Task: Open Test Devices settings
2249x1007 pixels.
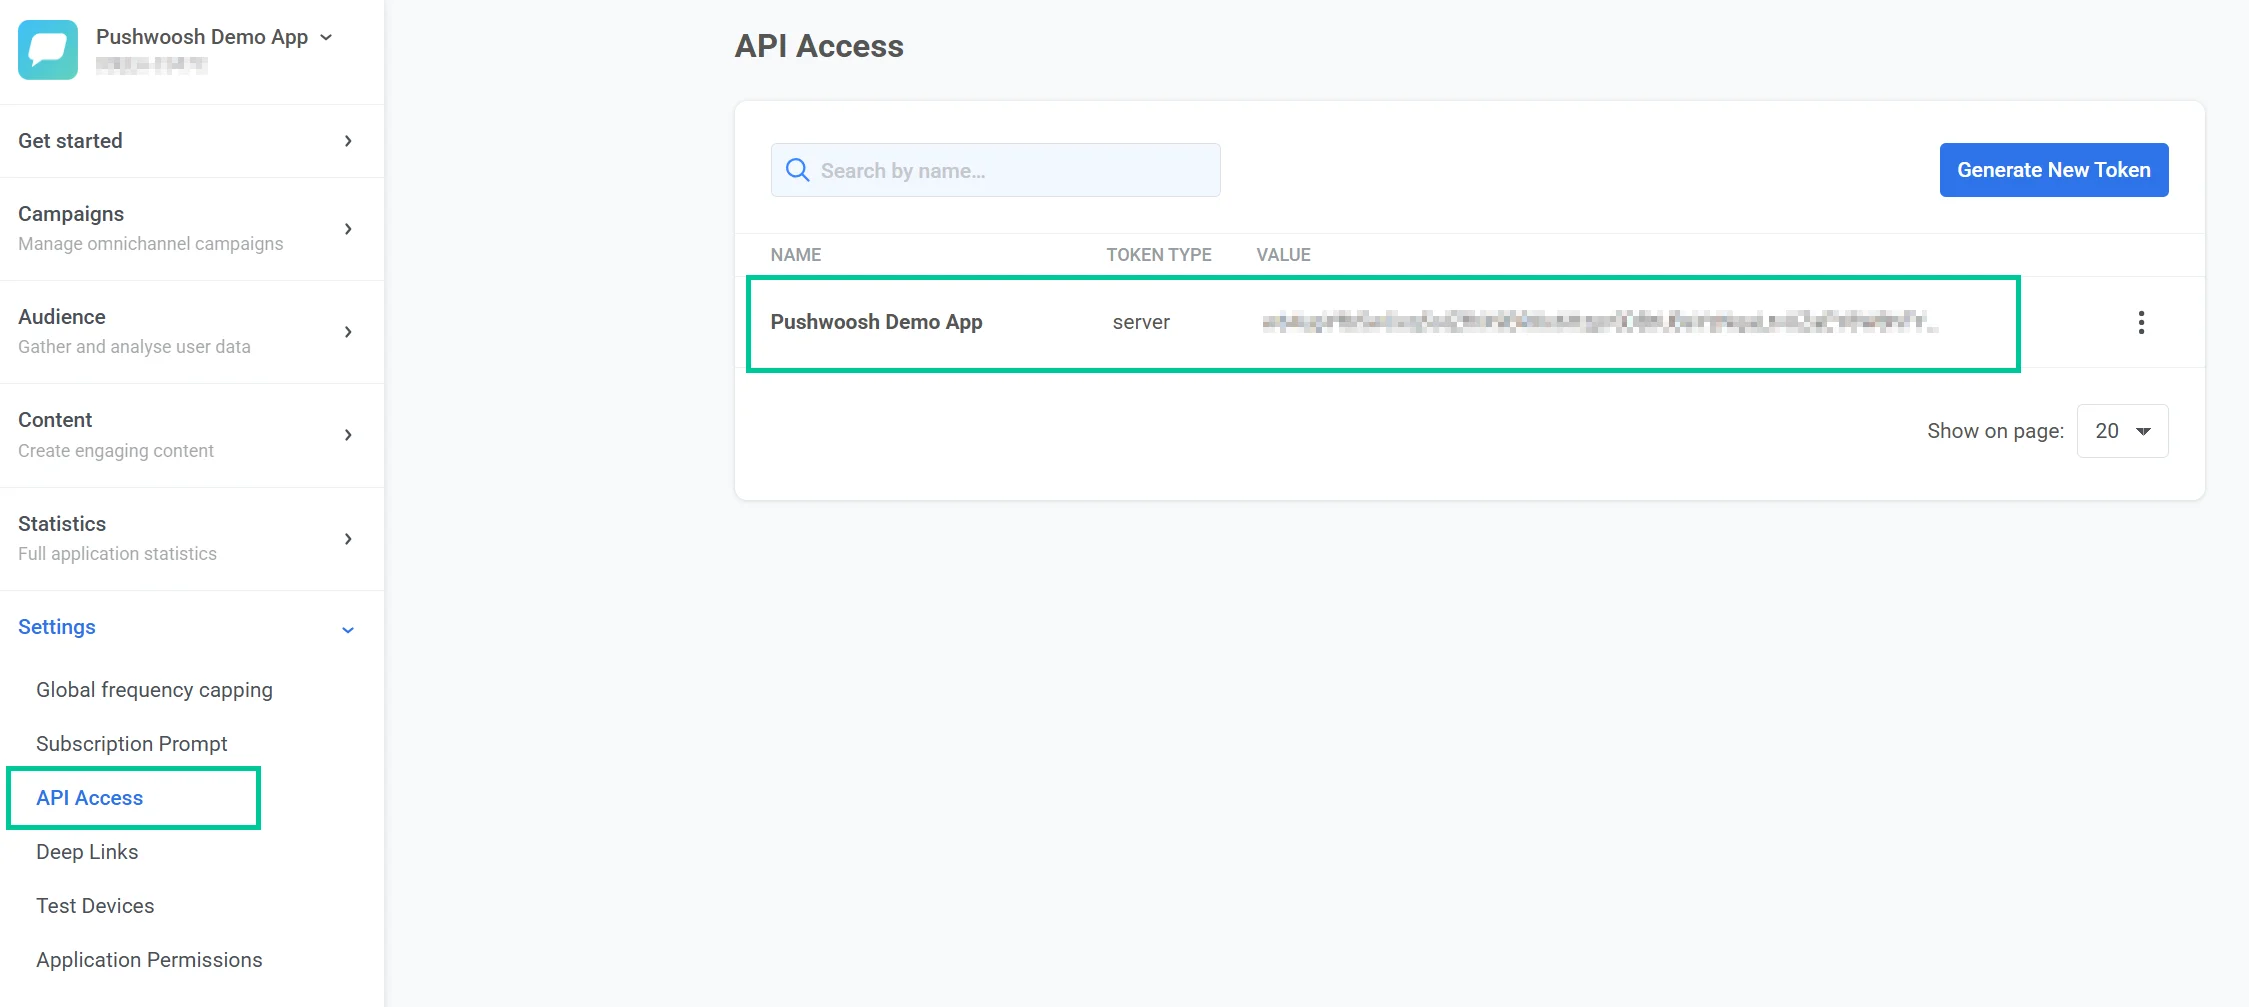Action: (x=94, y=905)
